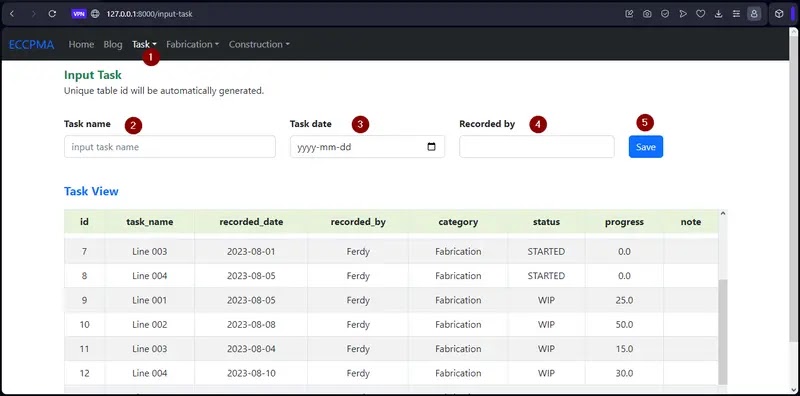Open the shield privacy protection icon
The image size is (800, 396).
coord(665,14)
